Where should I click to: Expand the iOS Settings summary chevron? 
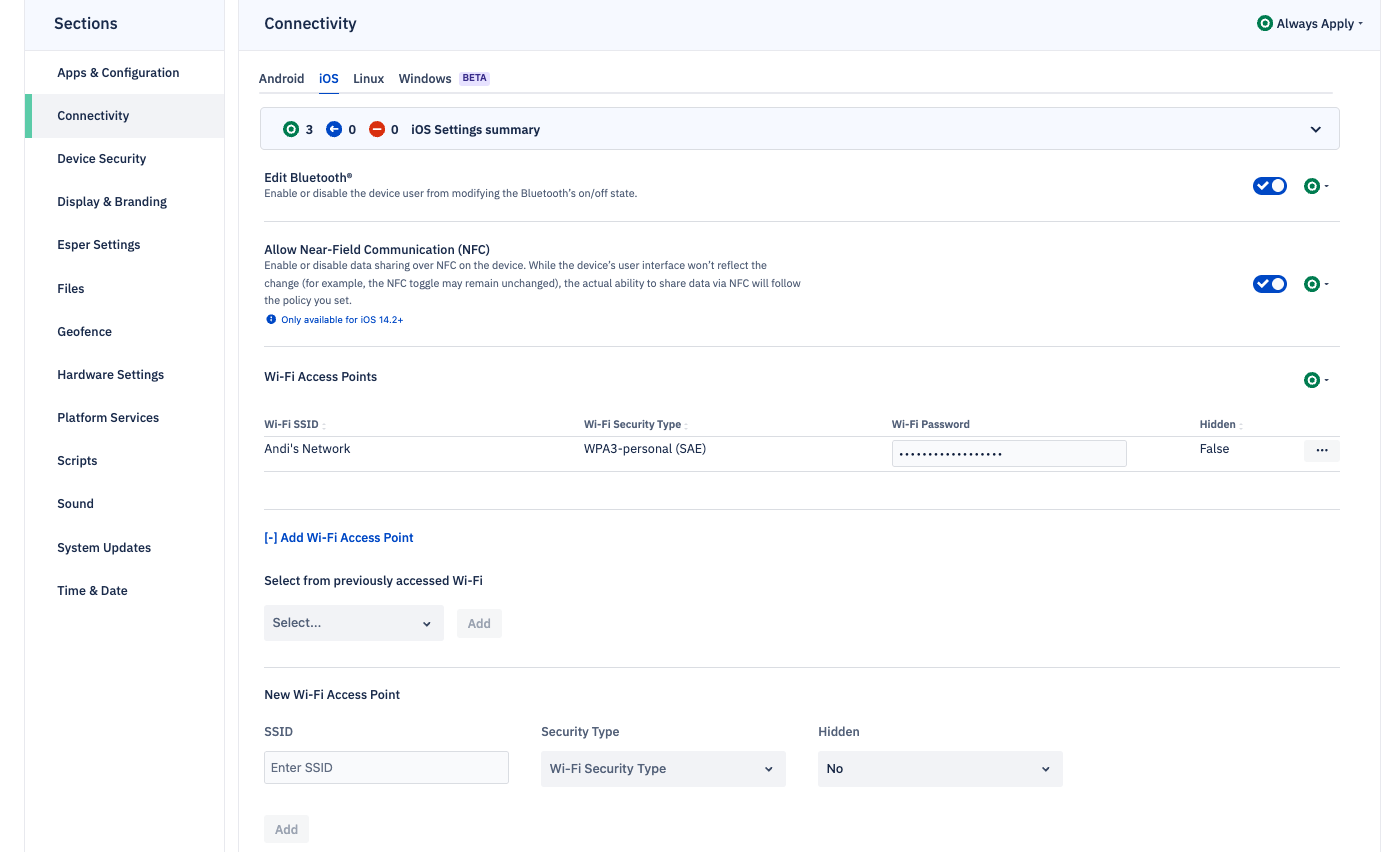(1315, 130)
